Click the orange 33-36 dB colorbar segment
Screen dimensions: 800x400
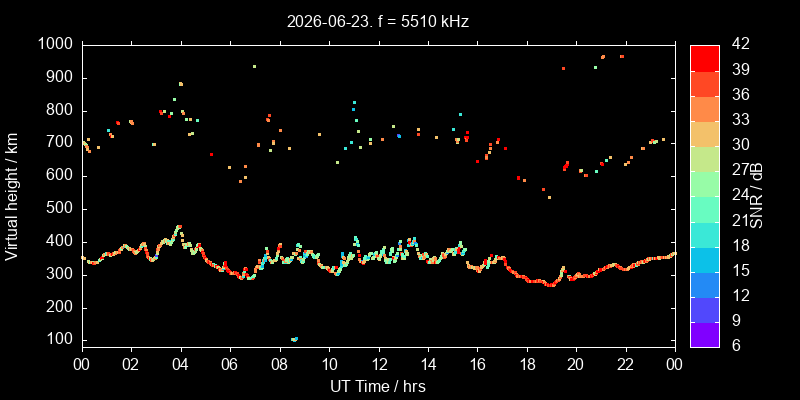point(705,108)
